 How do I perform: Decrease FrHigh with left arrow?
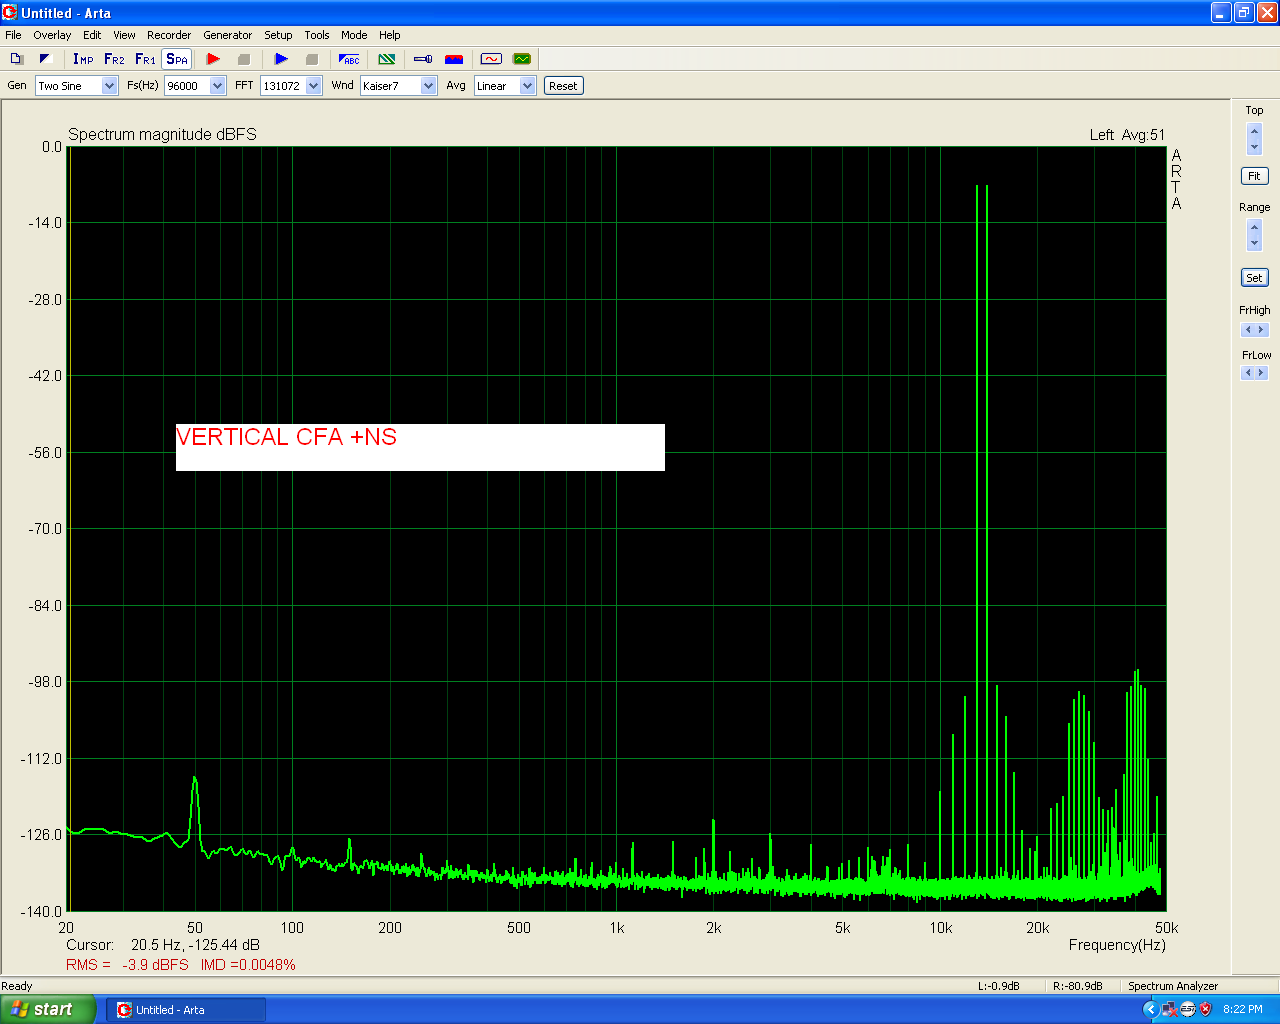click(x=1247, y=330)
